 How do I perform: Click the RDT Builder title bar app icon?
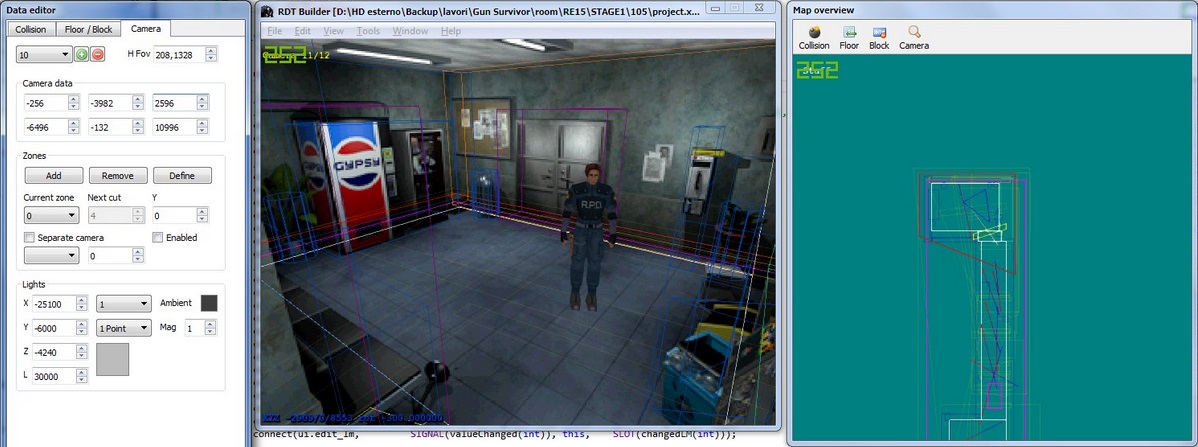268,9
